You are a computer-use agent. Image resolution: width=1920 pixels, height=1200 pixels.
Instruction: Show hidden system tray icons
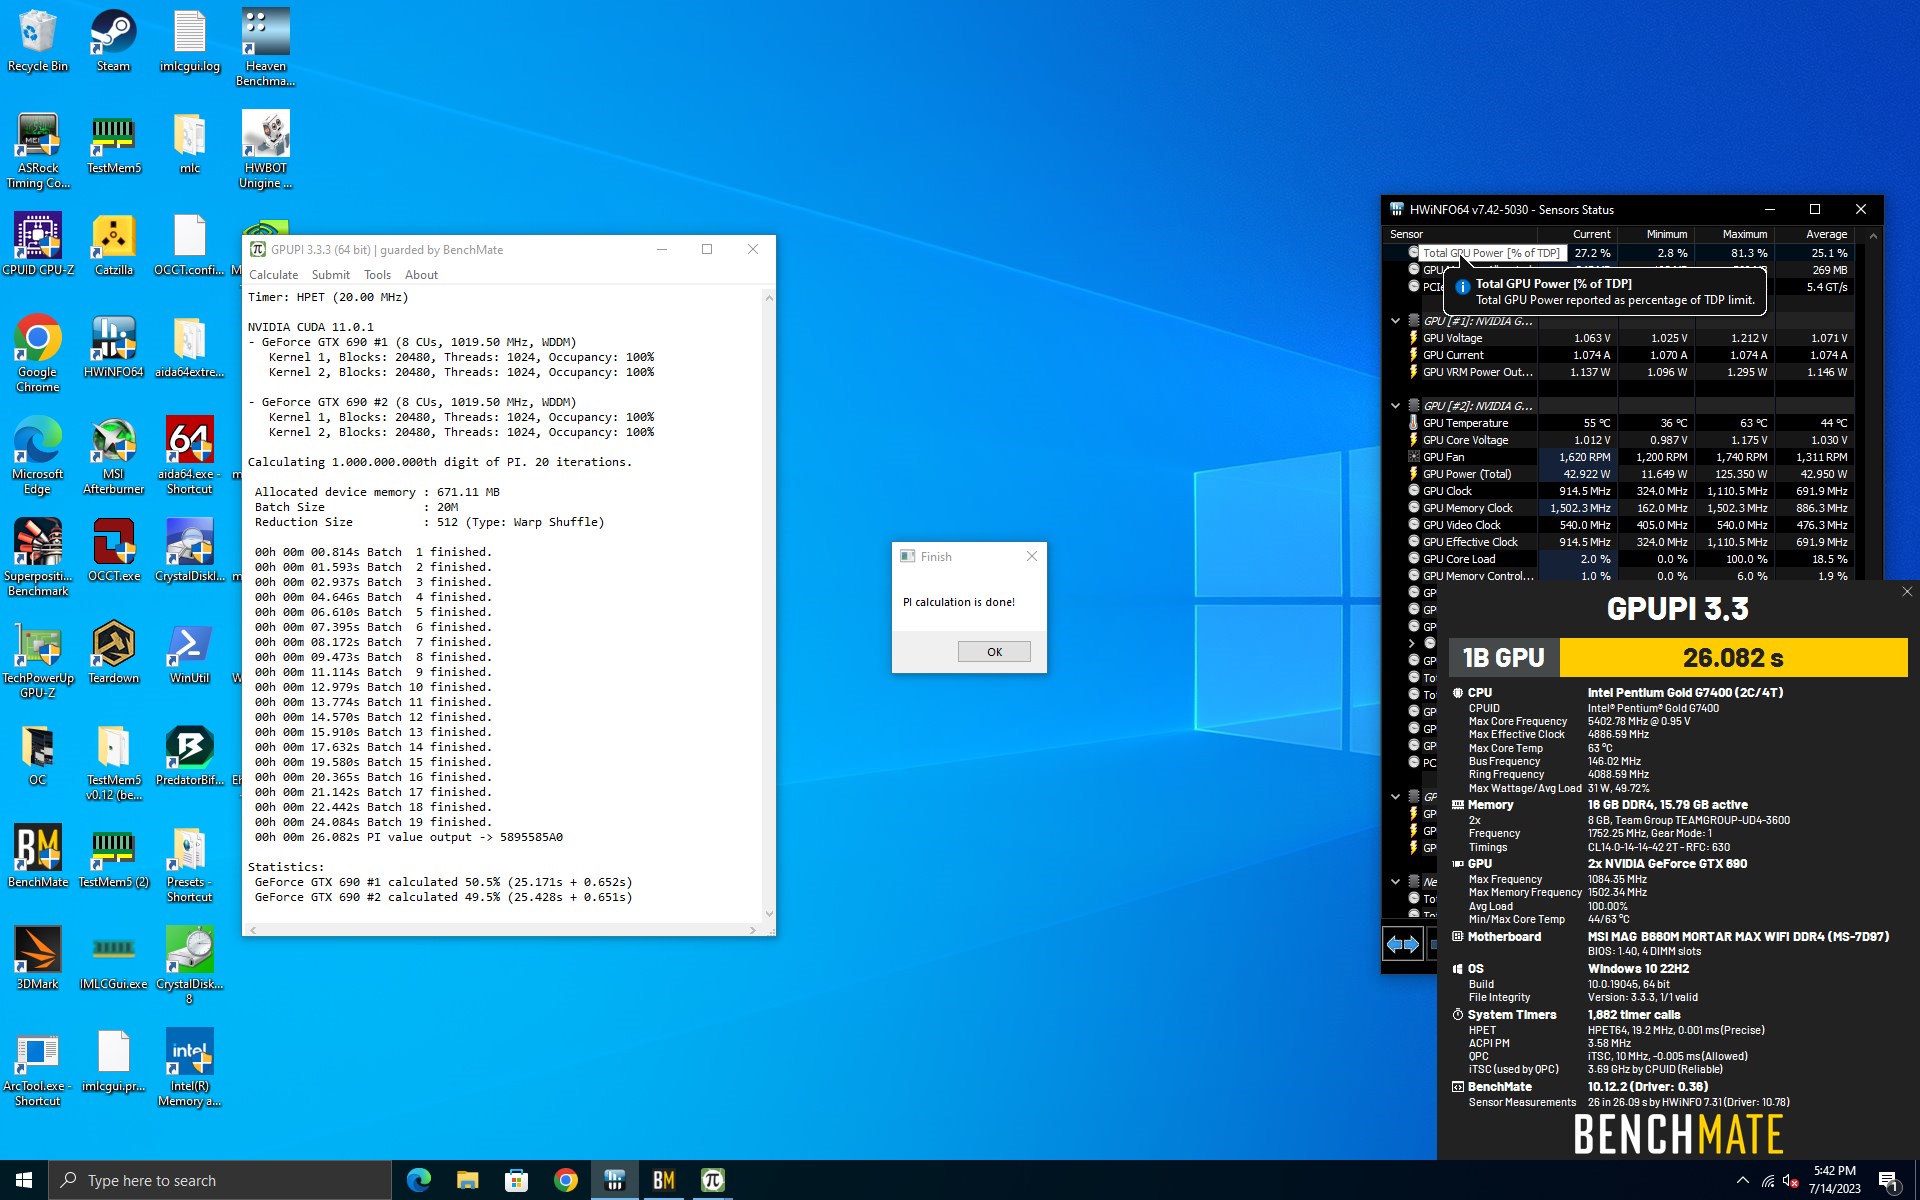(x=1743, y=1180)
